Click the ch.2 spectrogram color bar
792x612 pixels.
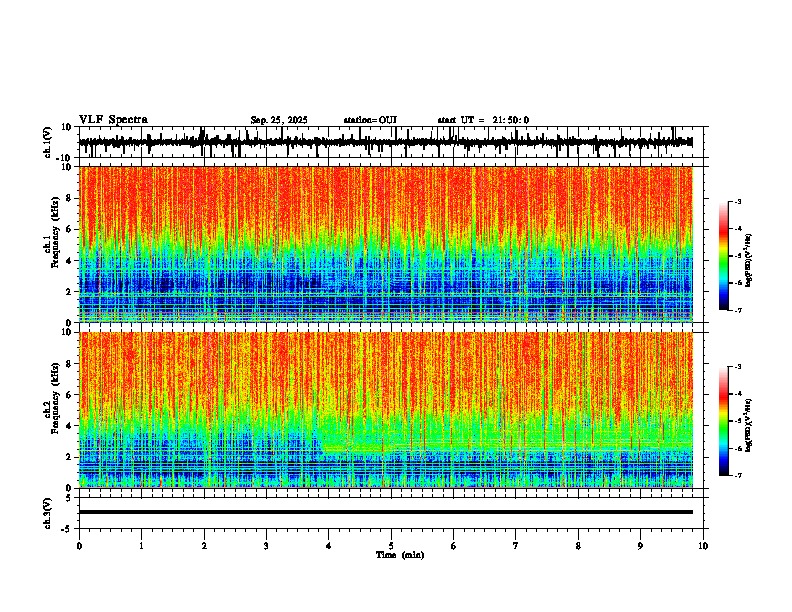[x=724, y=421]
